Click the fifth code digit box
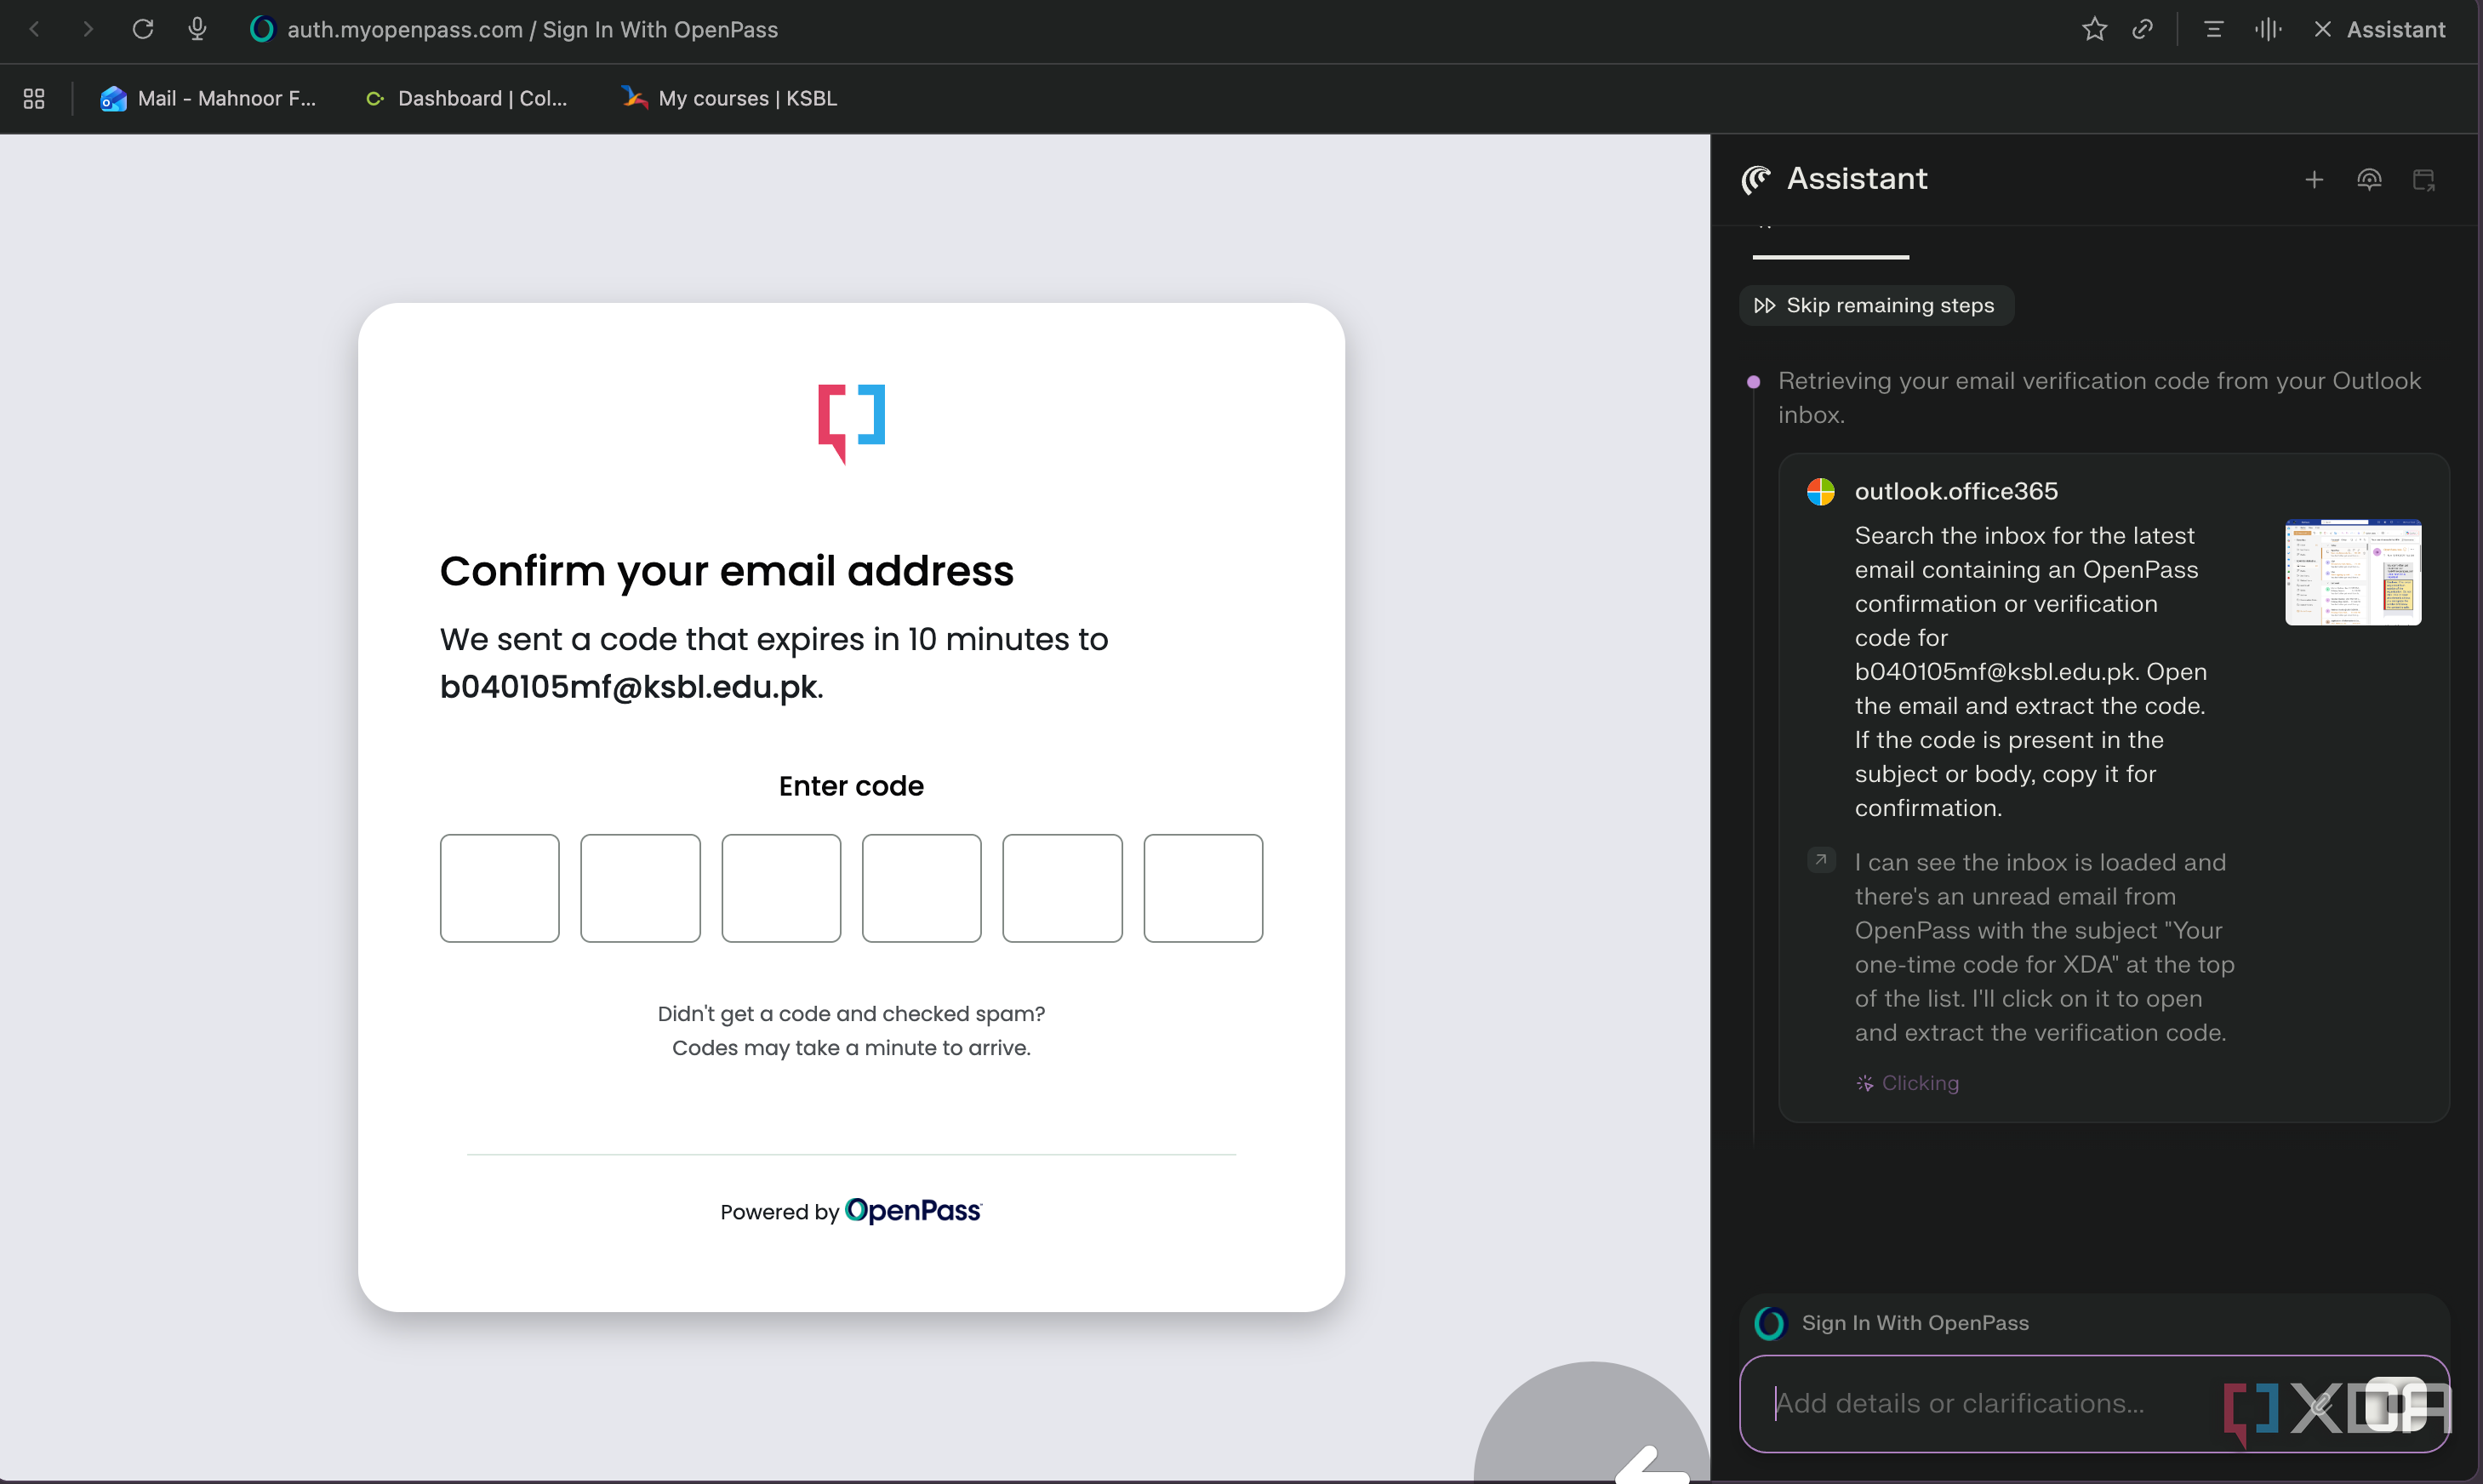 [1062, 888]
